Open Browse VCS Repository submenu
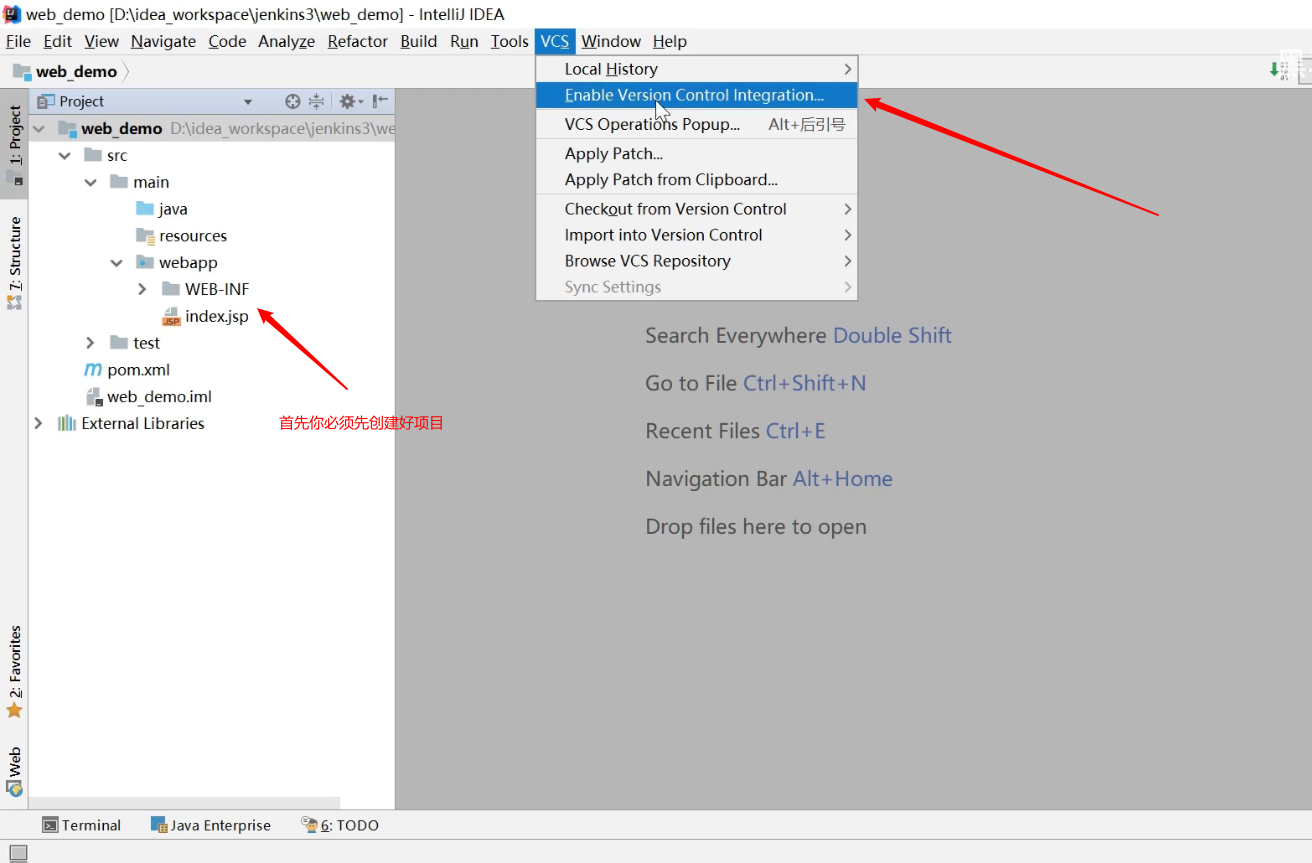Viewport: 1312px width, 863px height. (x=697, y=261)
